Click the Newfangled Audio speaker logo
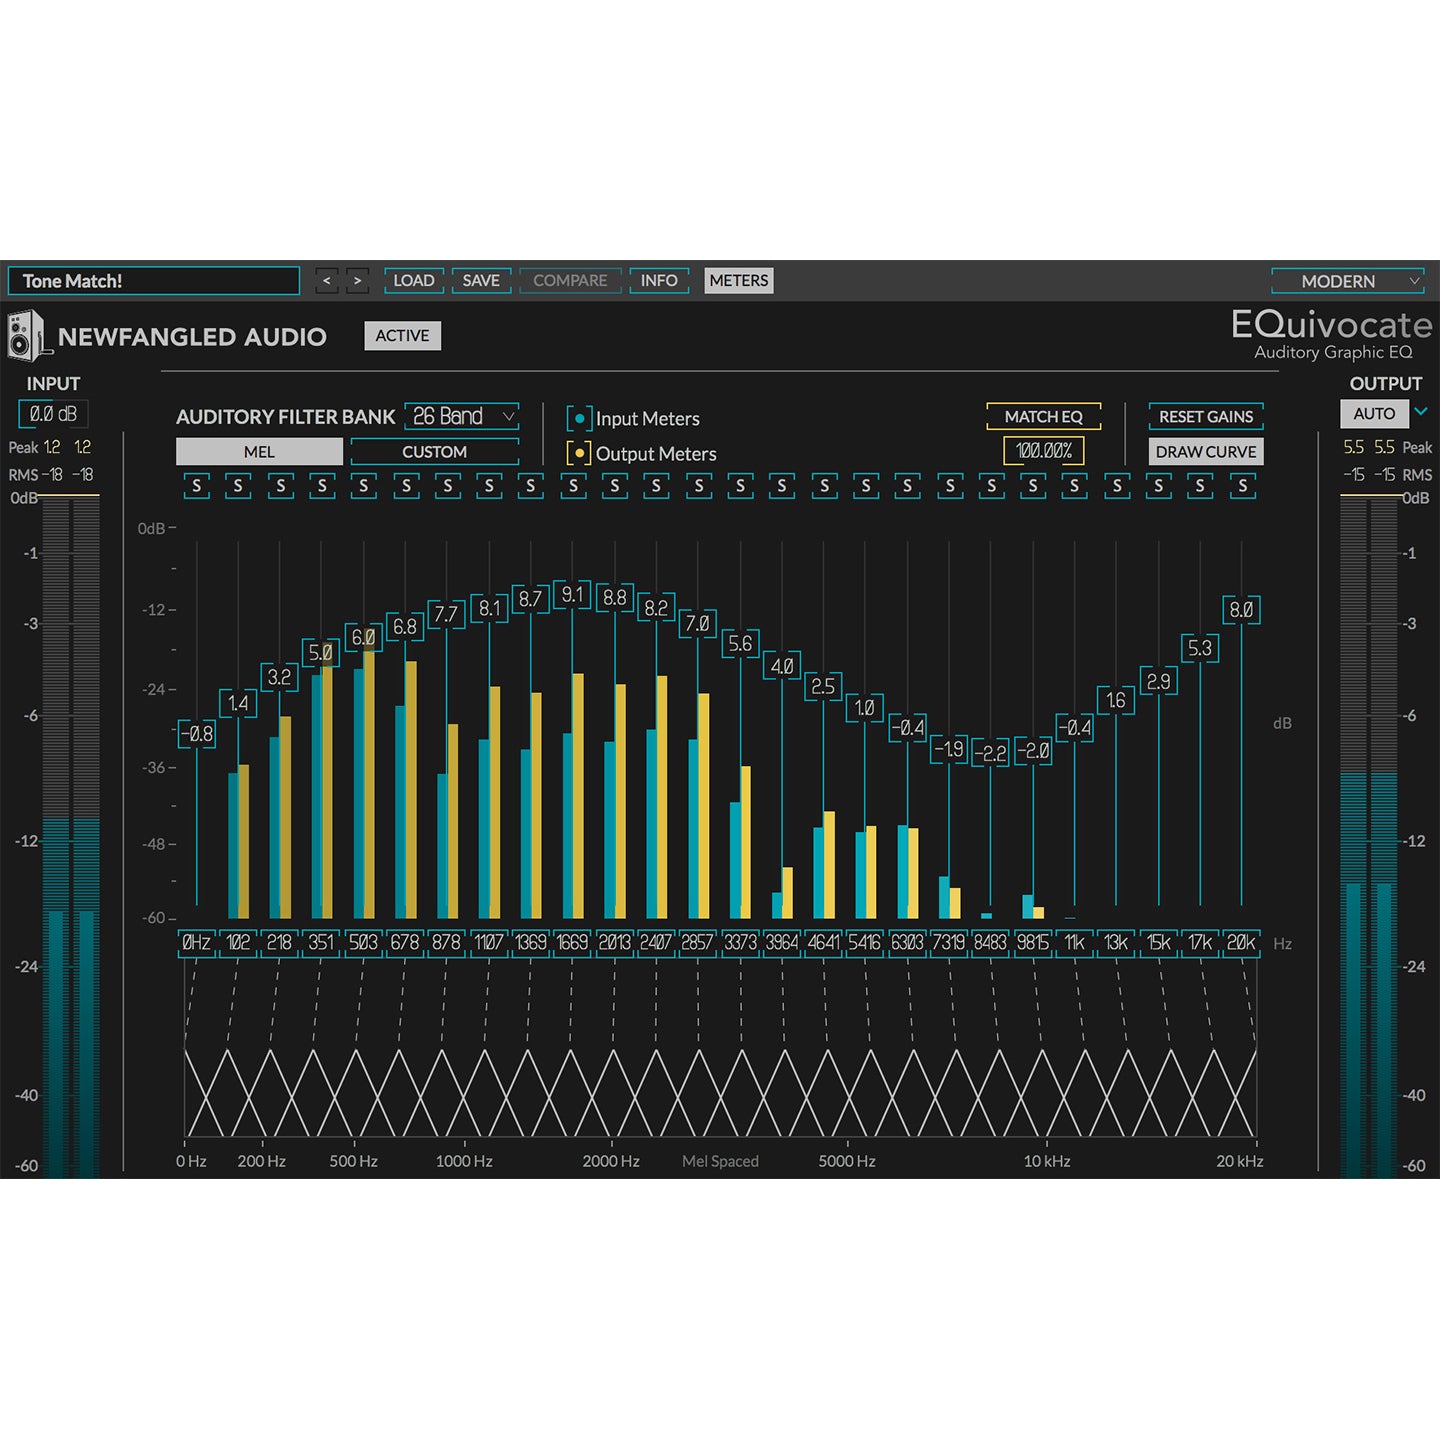This screenshot has width=1440, height=1440. (25, 335)
